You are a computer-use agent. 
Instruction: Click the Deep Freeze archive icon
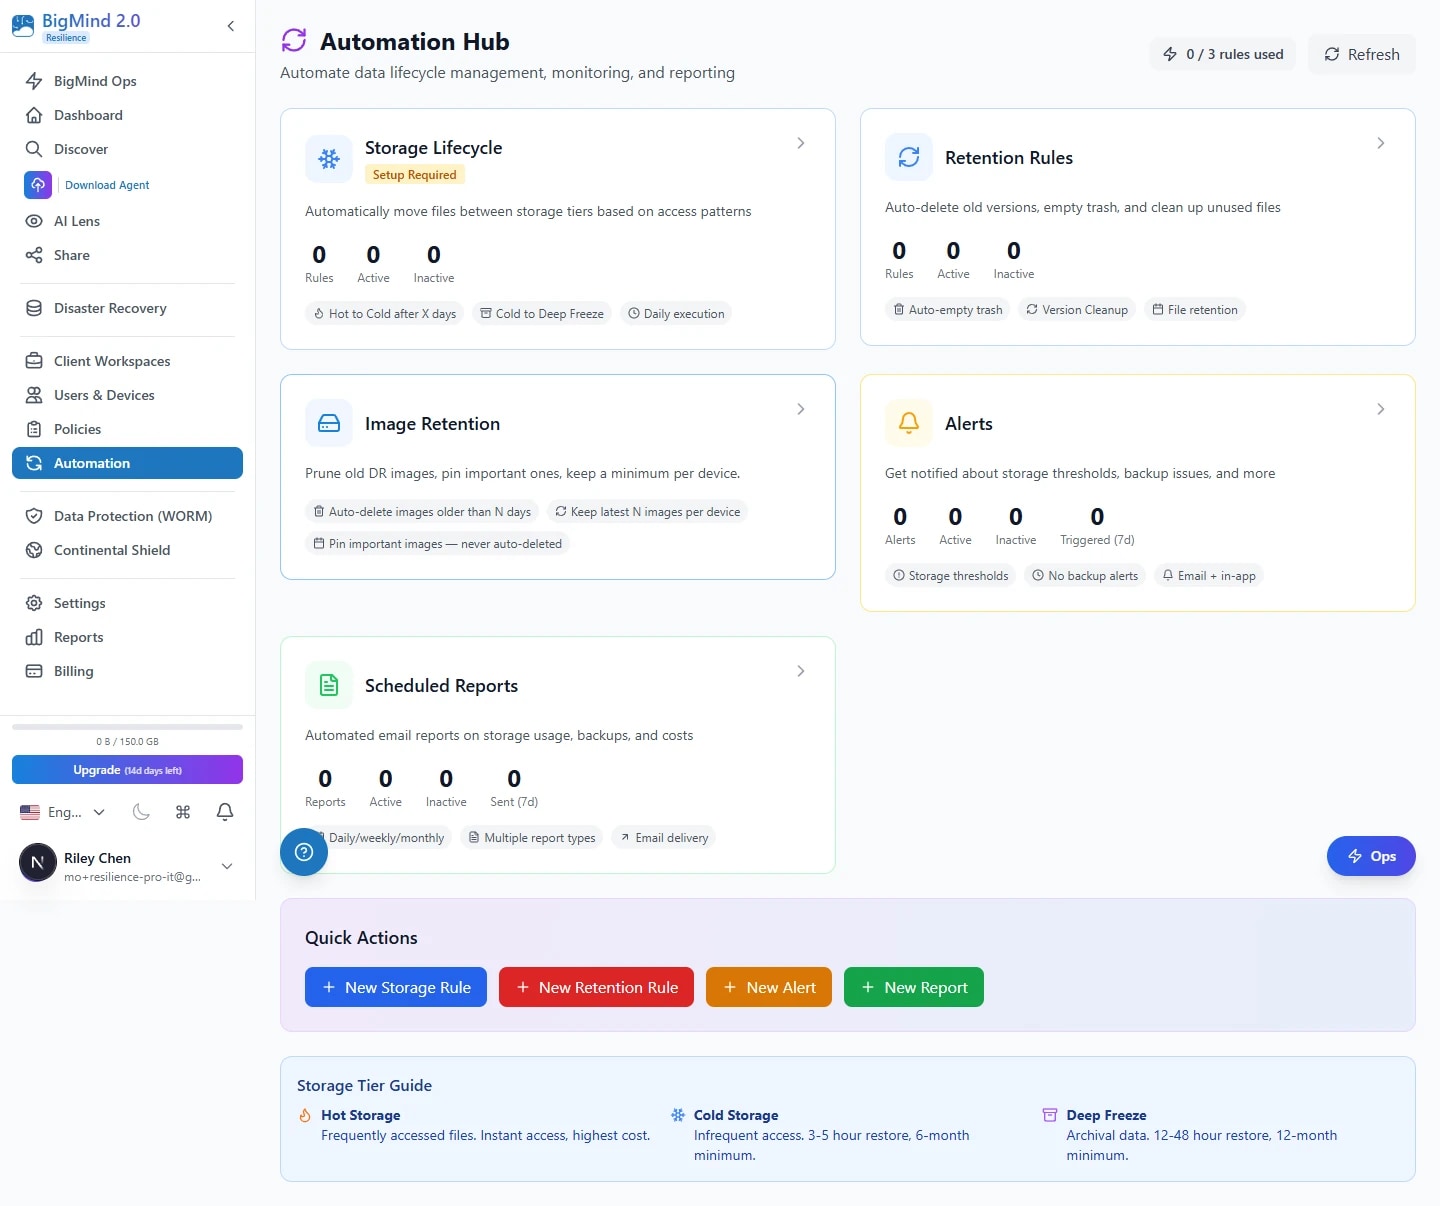coord(1050,1115)
